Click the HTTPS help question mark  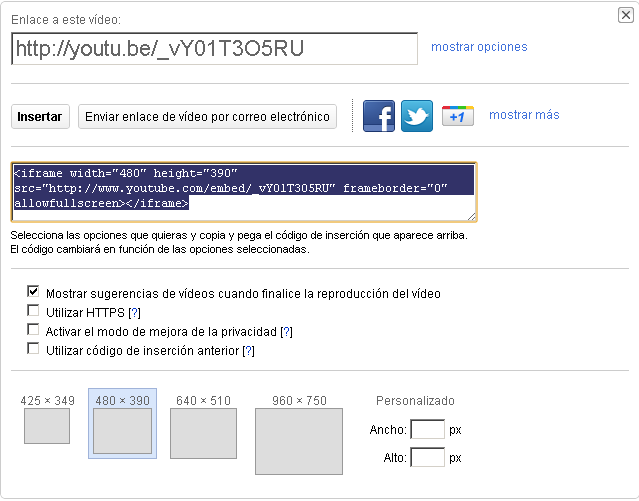[x=134, y=313]
